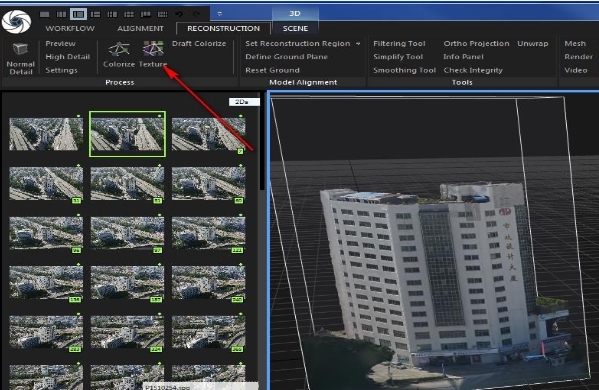The height and width of the screenshot is (390, 599).
Task: Open reconstruction Settings
Action: 61,70
